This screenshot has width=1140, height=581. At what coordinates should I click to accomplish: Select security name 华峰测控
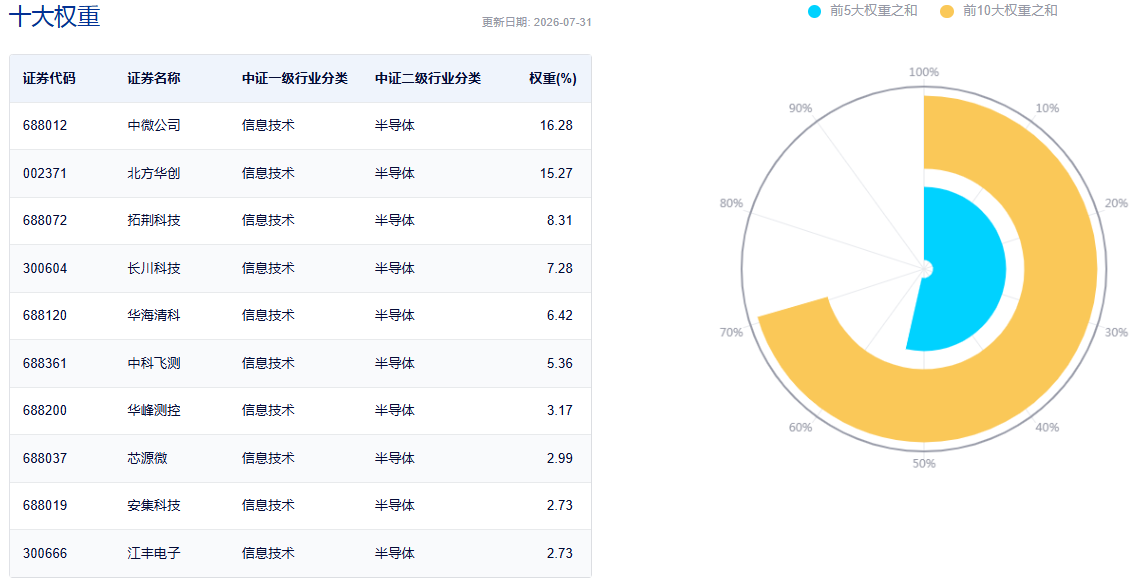(154, 411)
